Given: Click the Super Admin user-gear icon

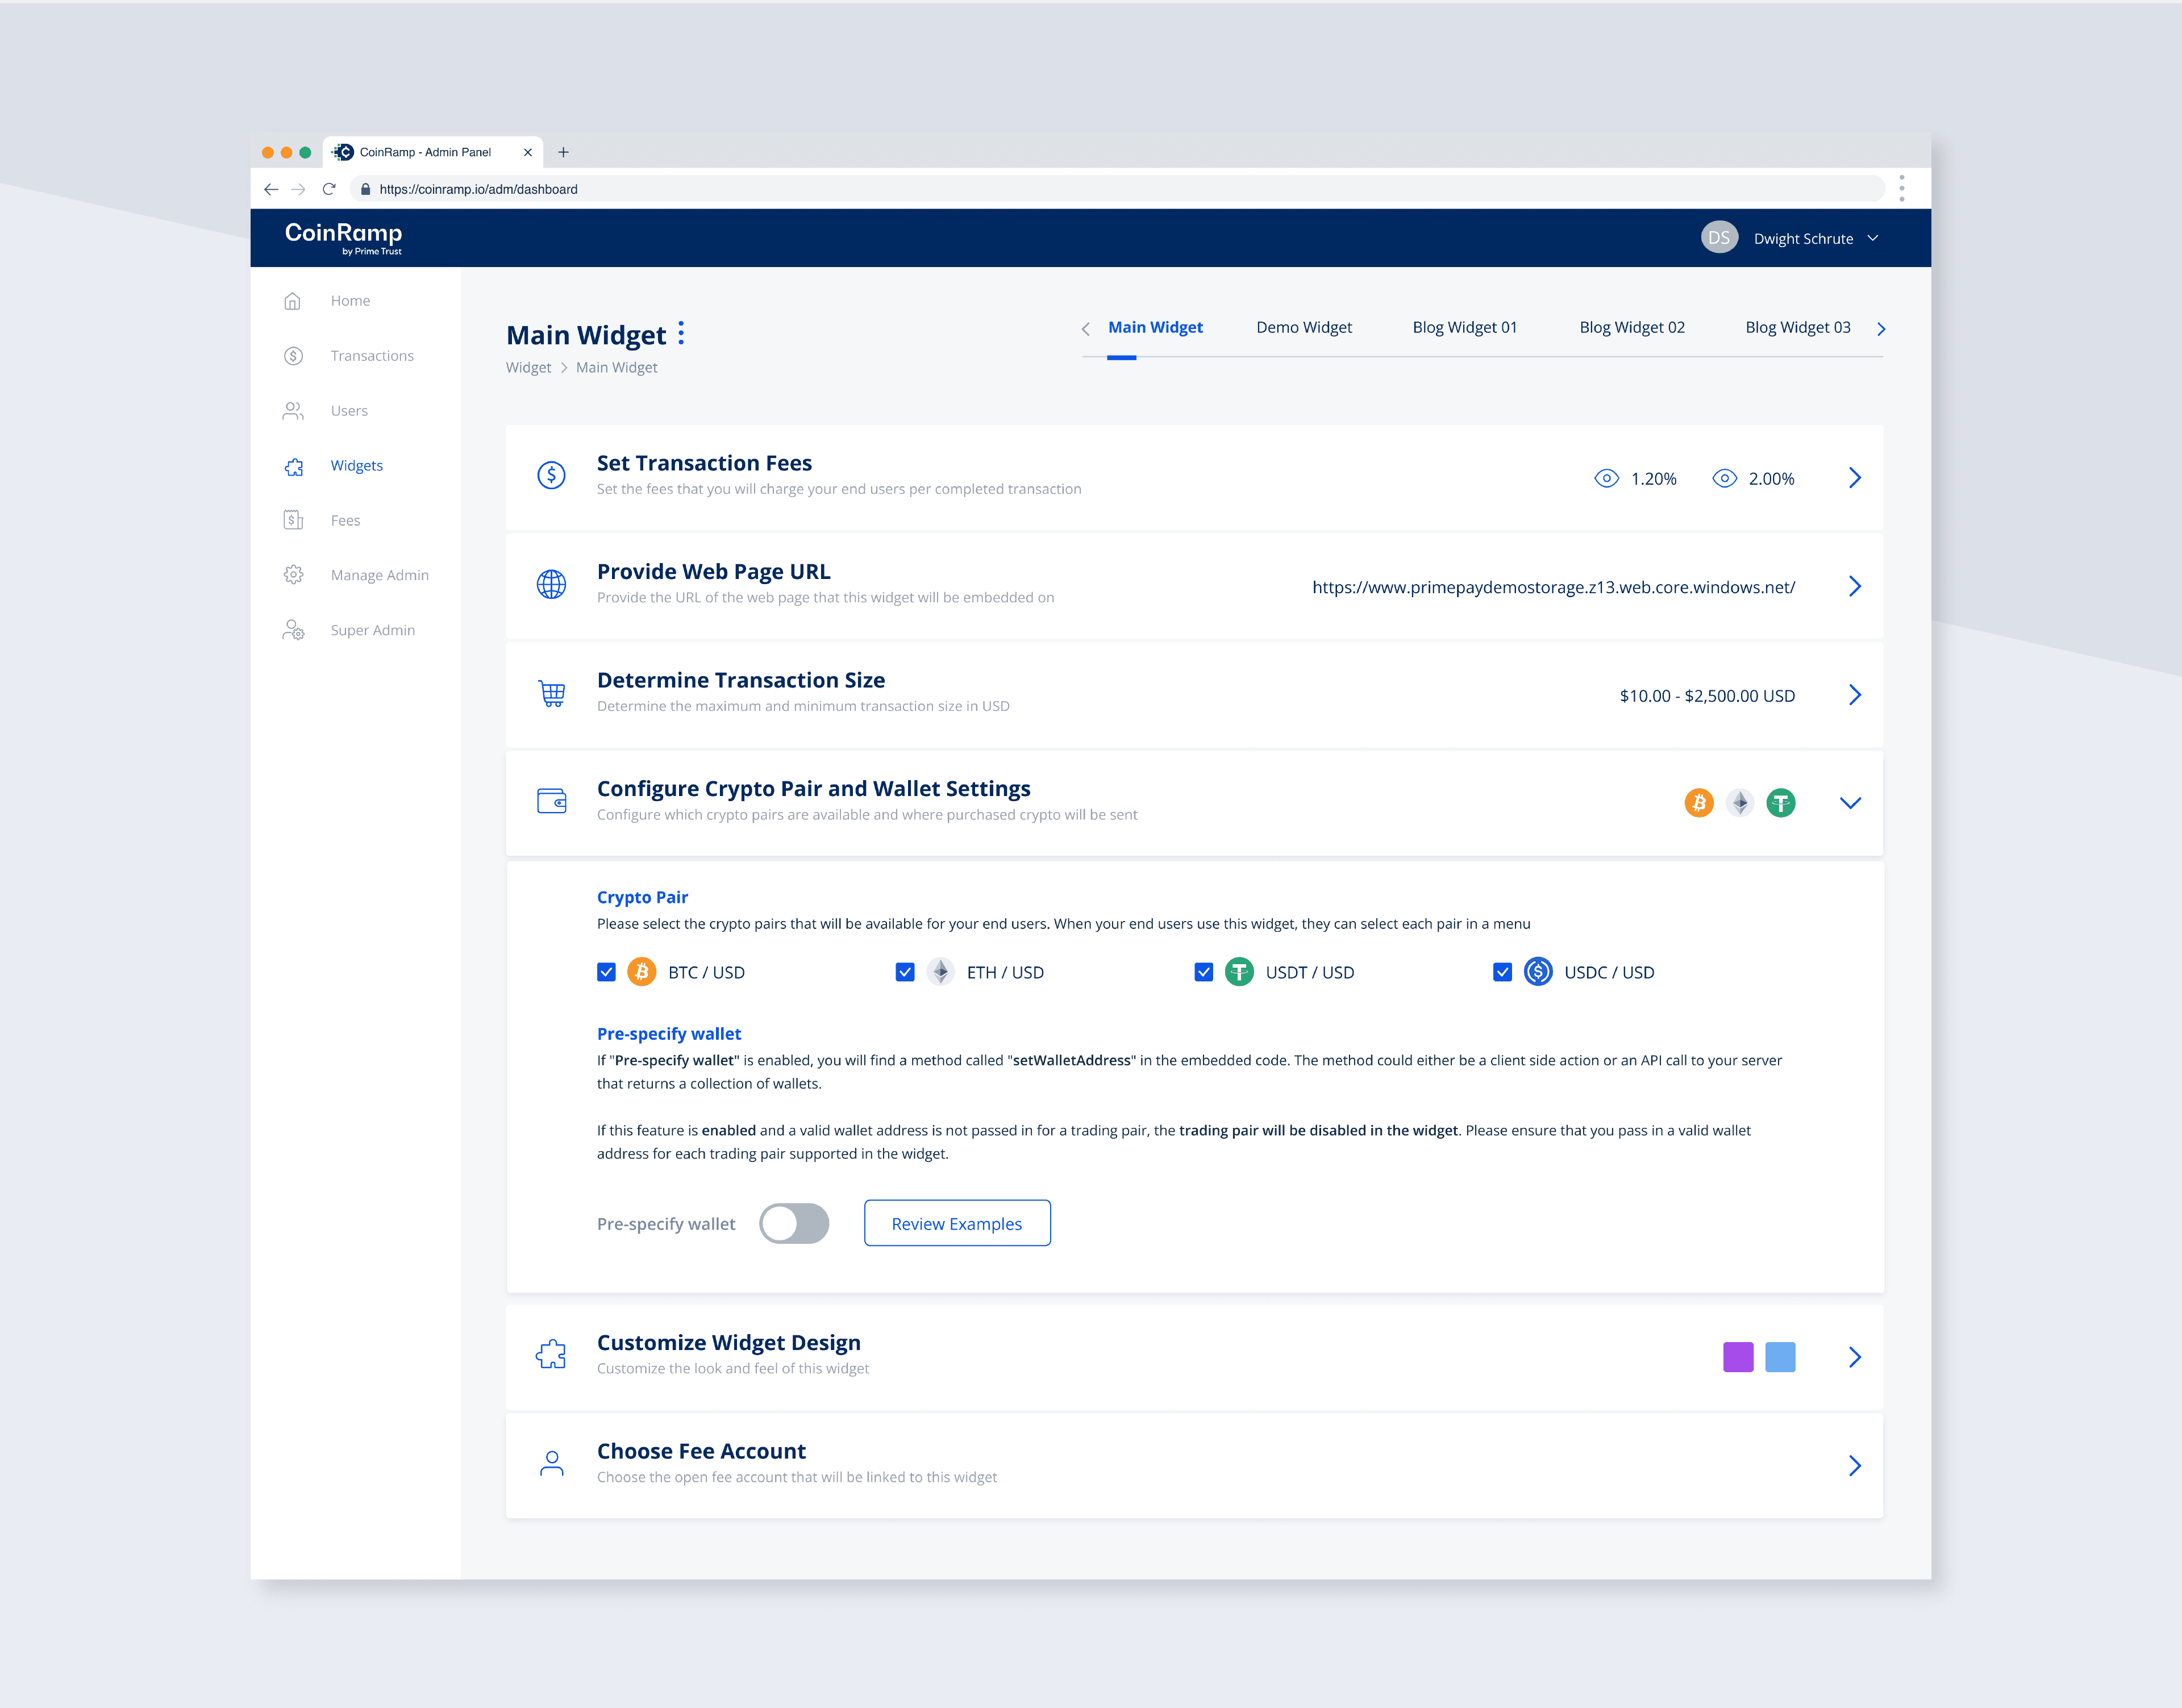Looking at the screenshot, I should tap(293, 630).
